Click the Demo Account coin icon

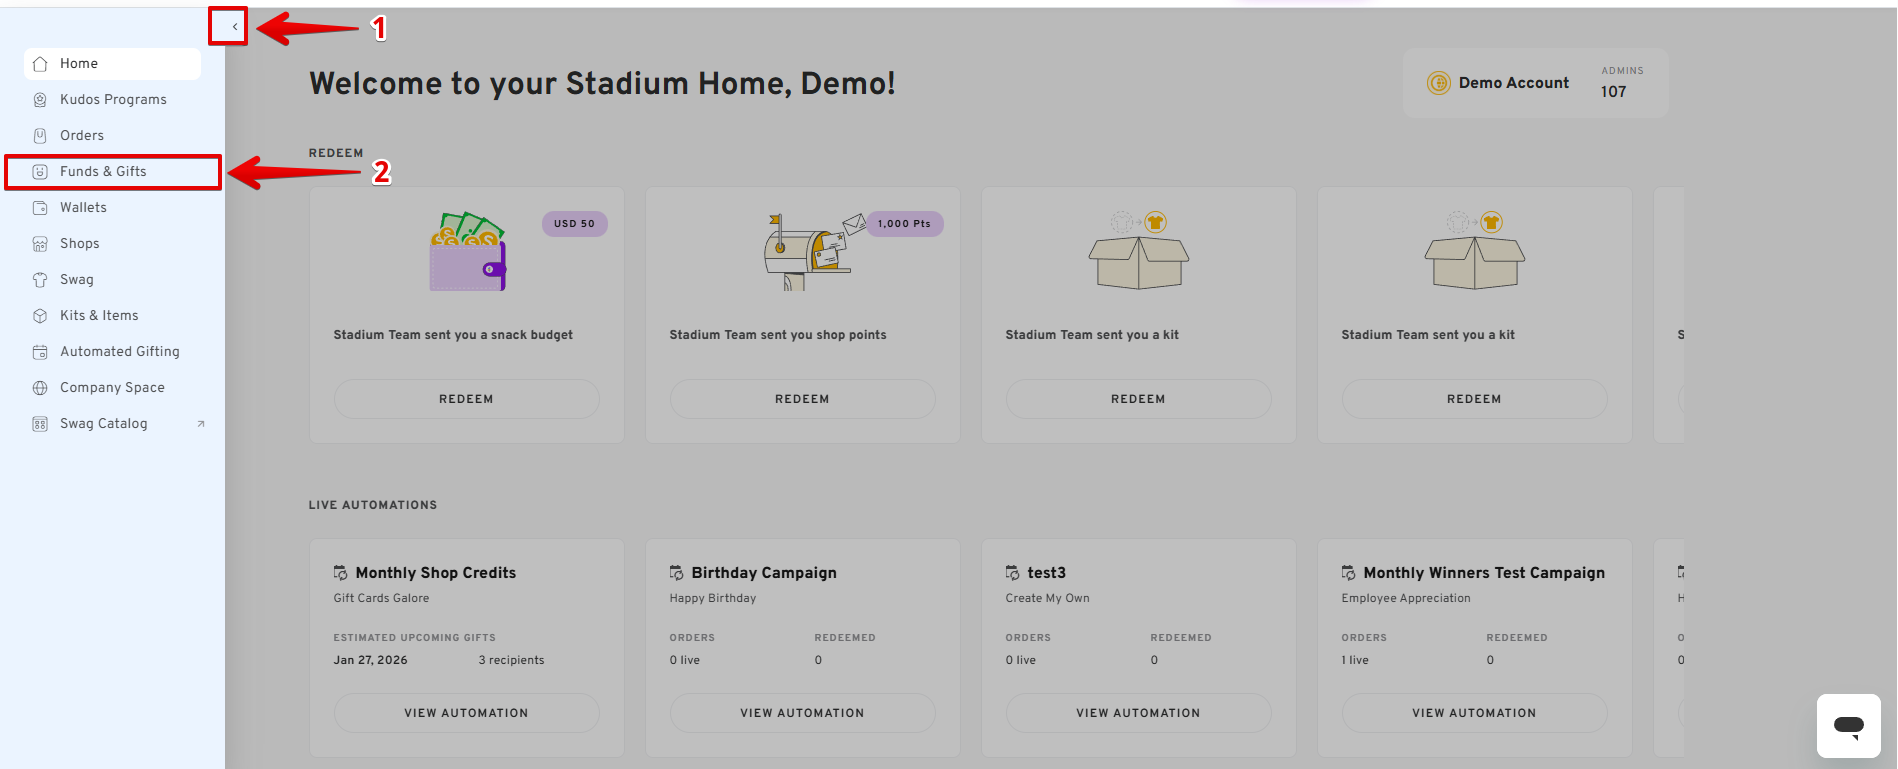(x=1438, y=83)
